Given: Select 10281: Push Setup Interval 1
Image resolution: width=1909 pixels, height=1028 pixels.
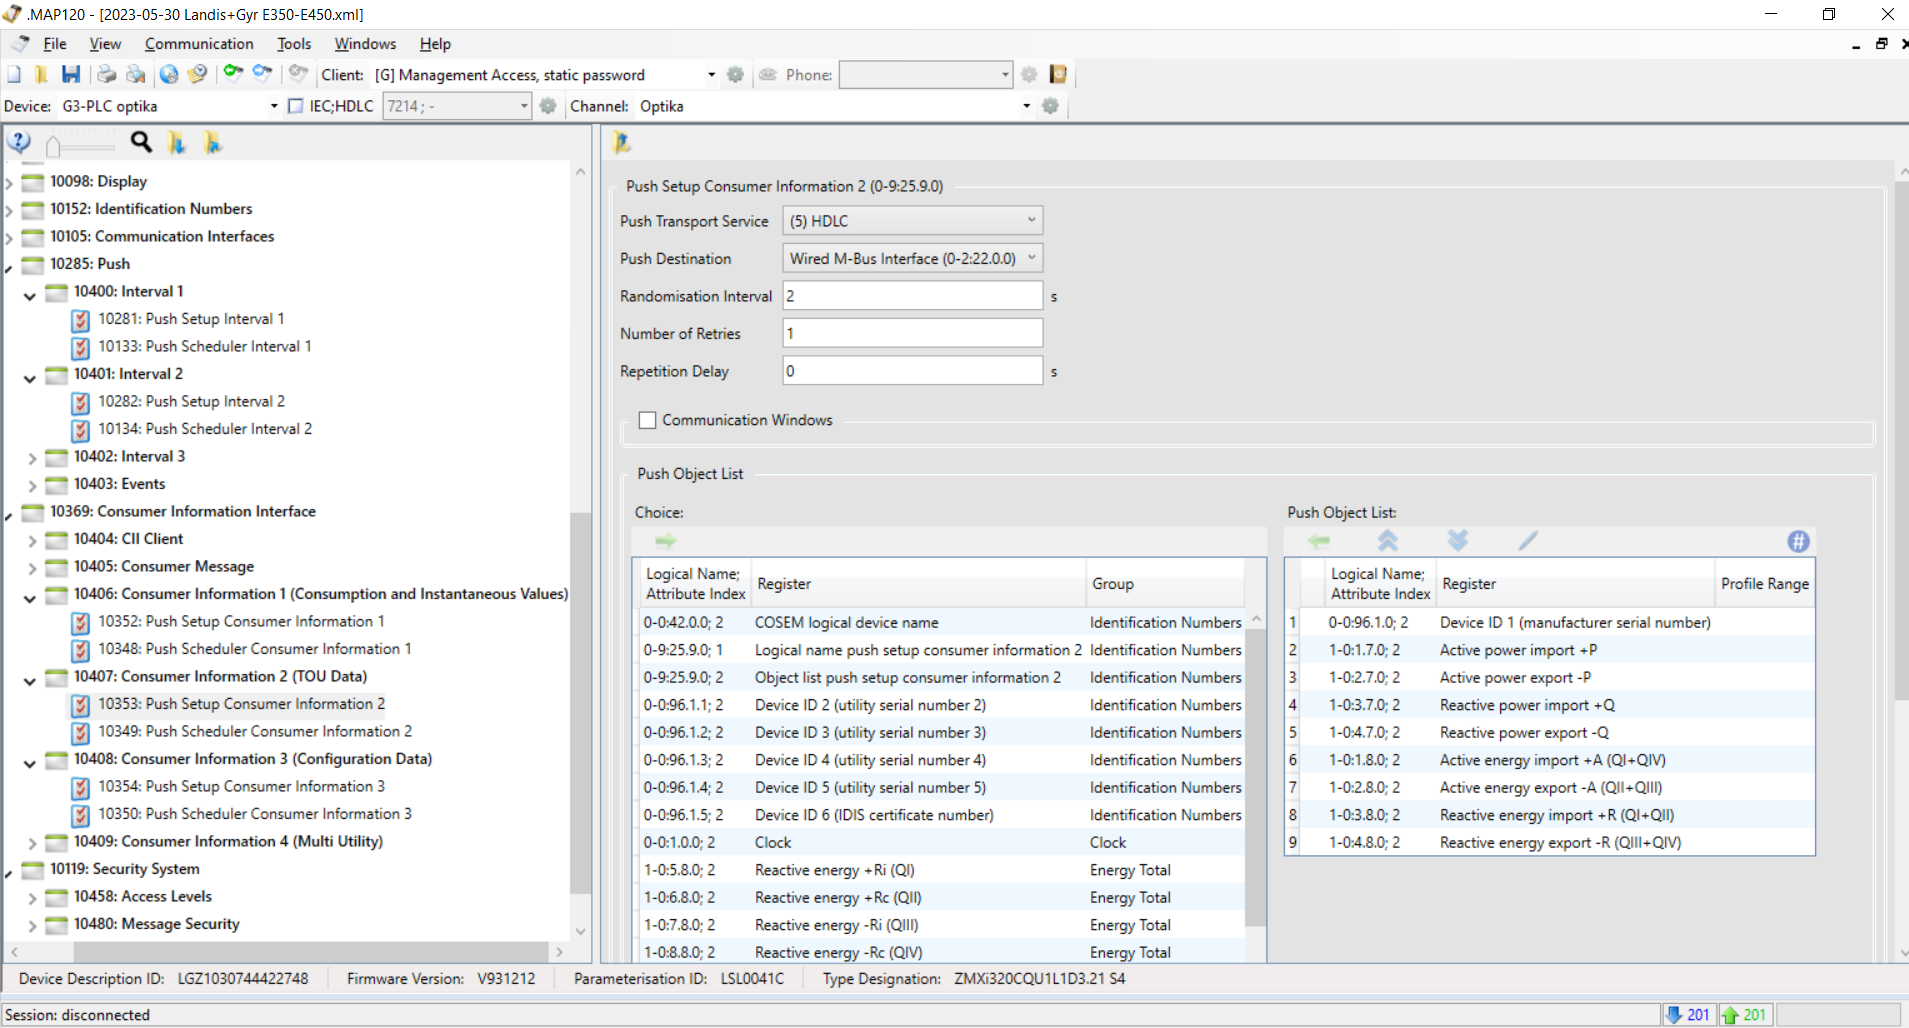Looking at the screenshot, I should pyautogui.click(x=191, y=319).
